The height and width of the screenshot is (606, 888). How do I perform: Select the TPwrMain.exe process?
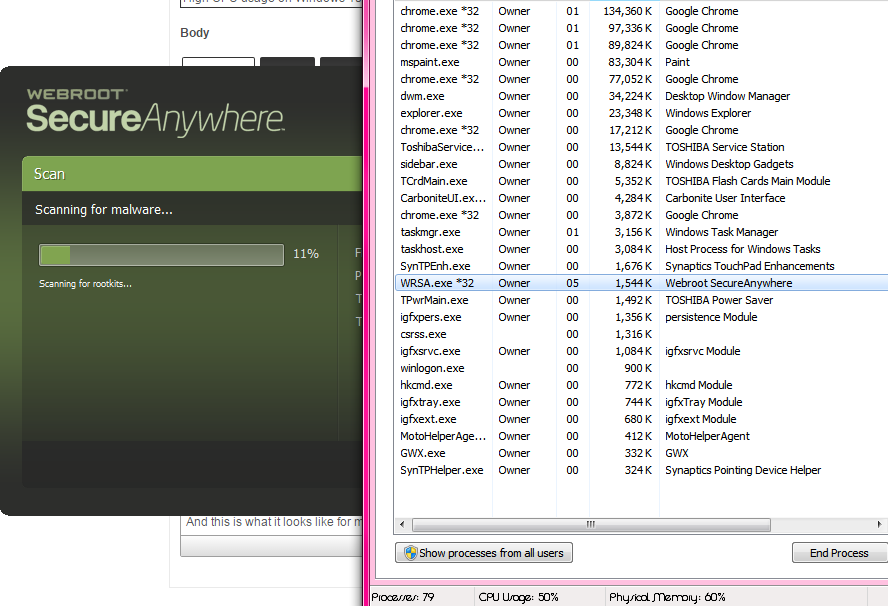point(641,300)
